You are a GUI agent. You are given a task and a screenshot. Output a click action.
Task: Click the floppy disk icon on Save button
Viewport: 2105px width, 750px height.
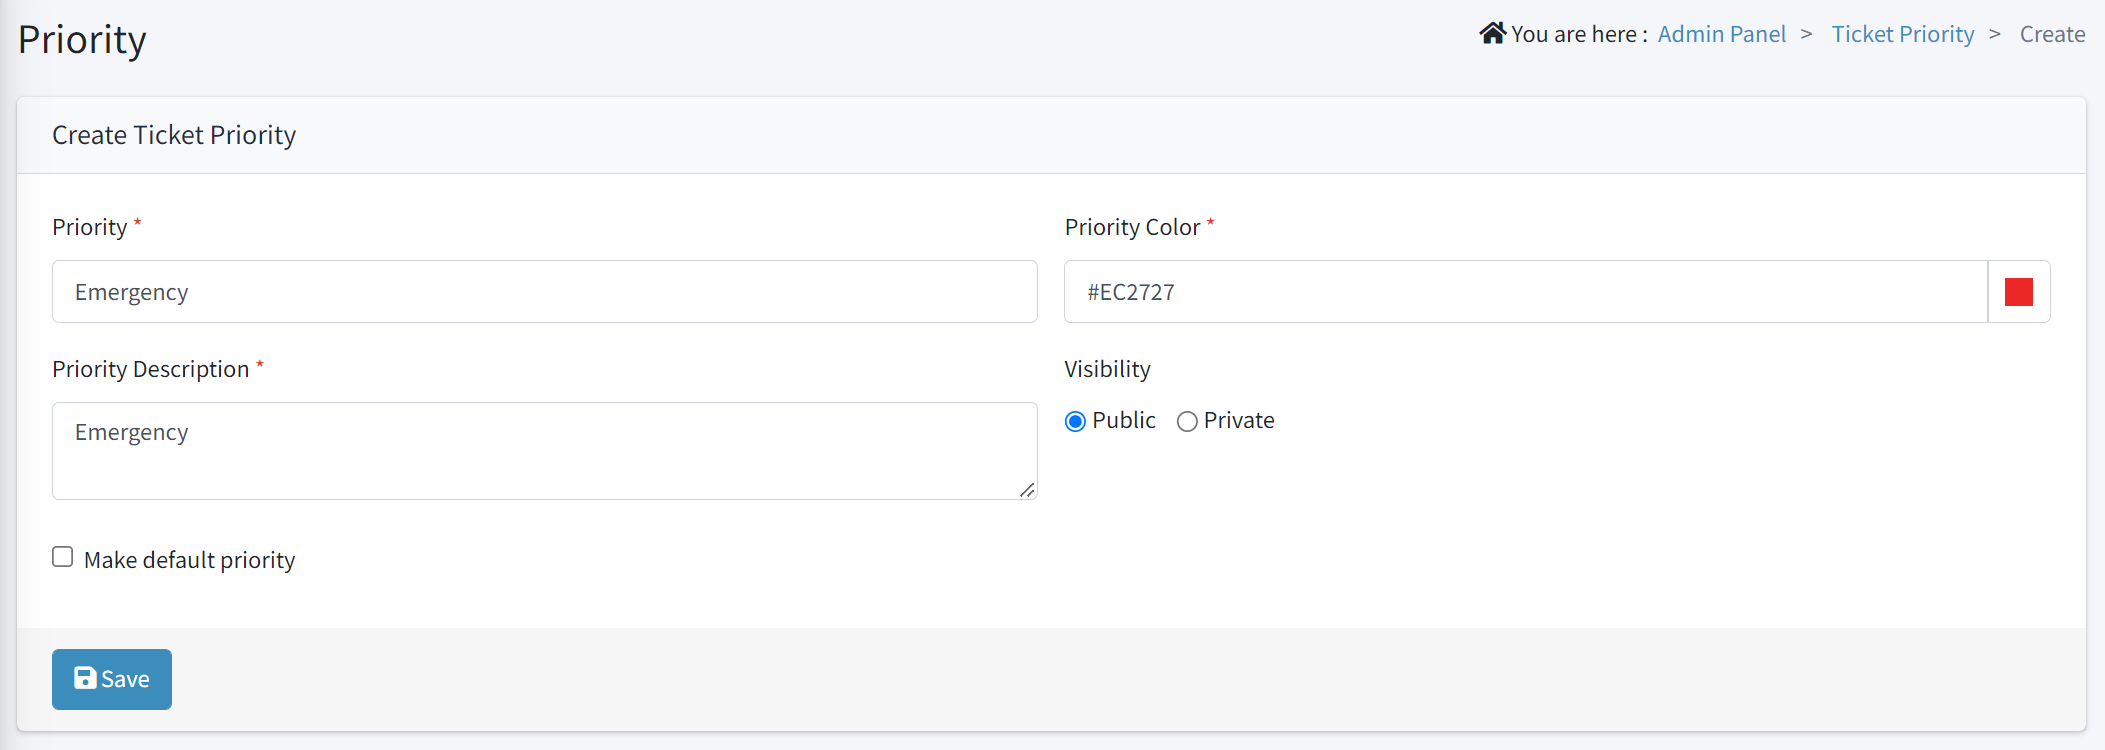point(86,678)
